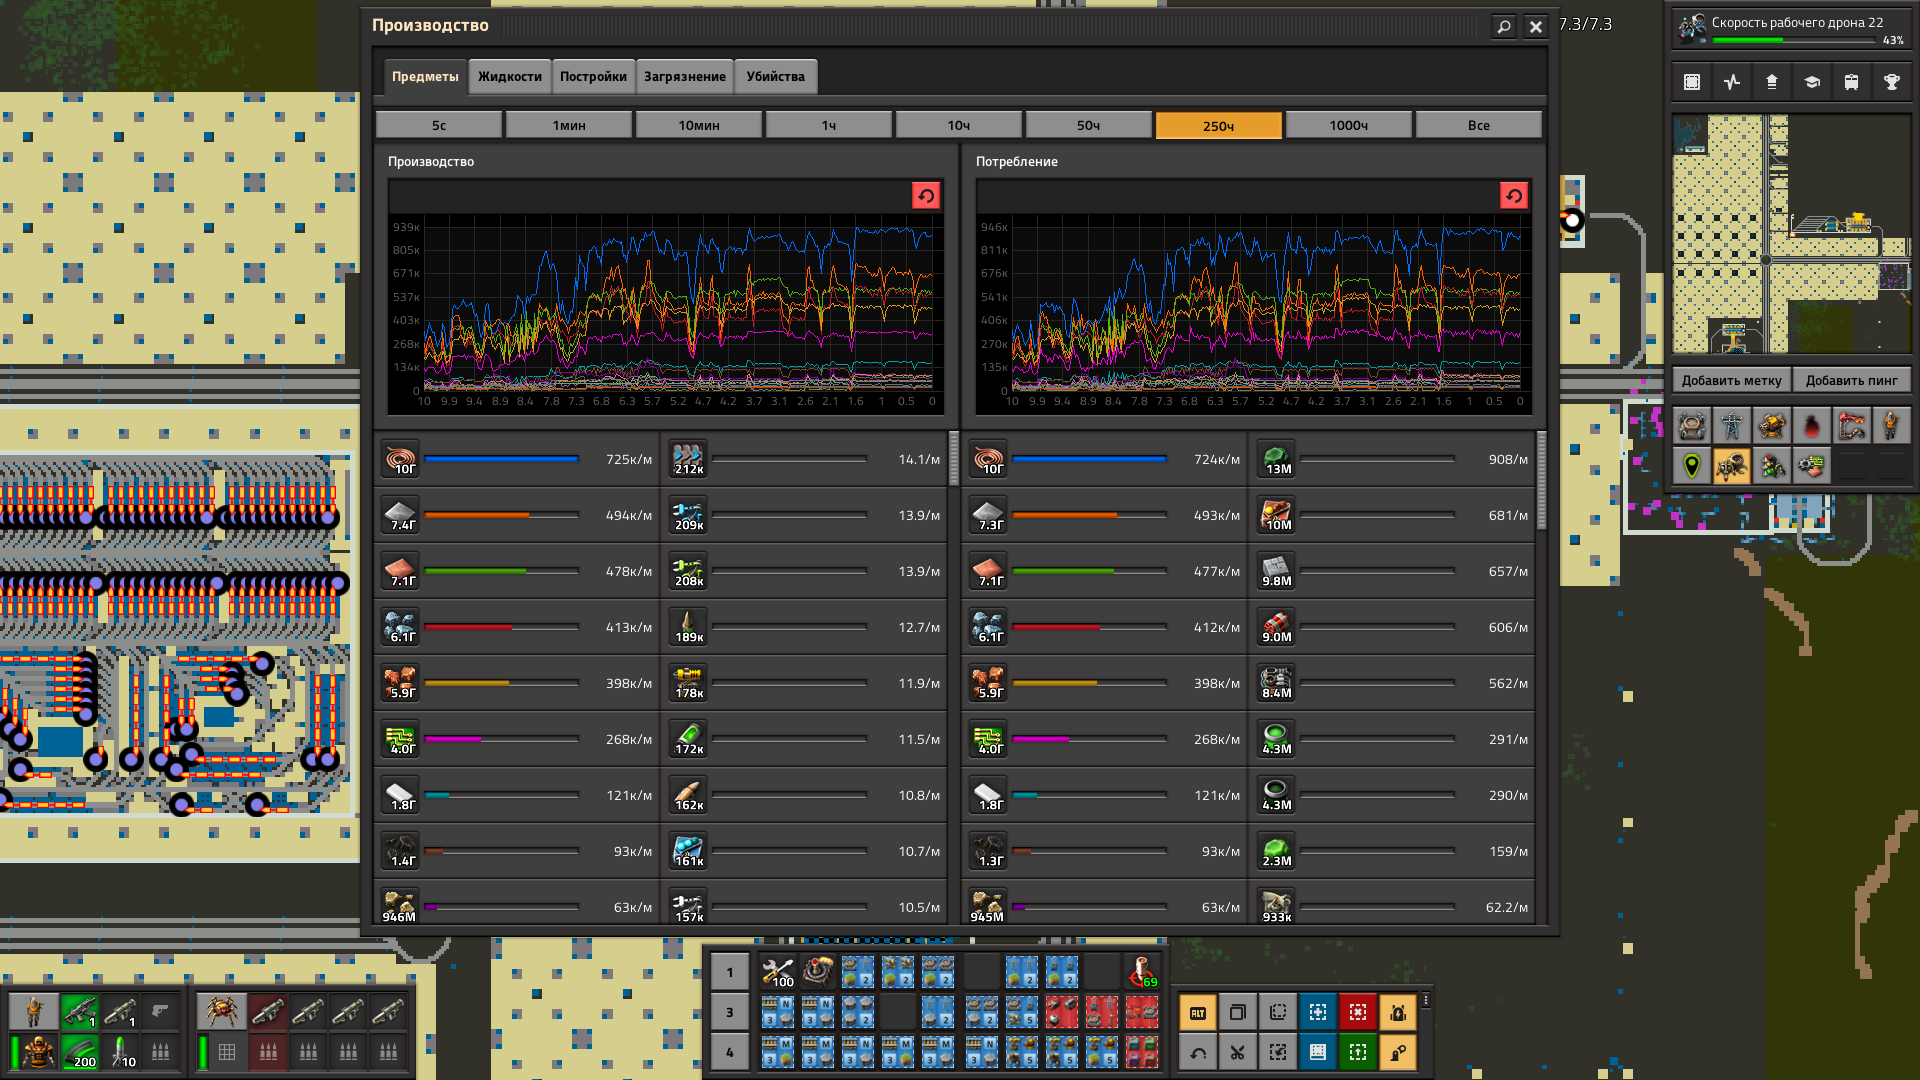Viewport: 1920px width, 1080px height.
Task: Toggle logistic network overlay on the map
Action: pos(1692,426)
